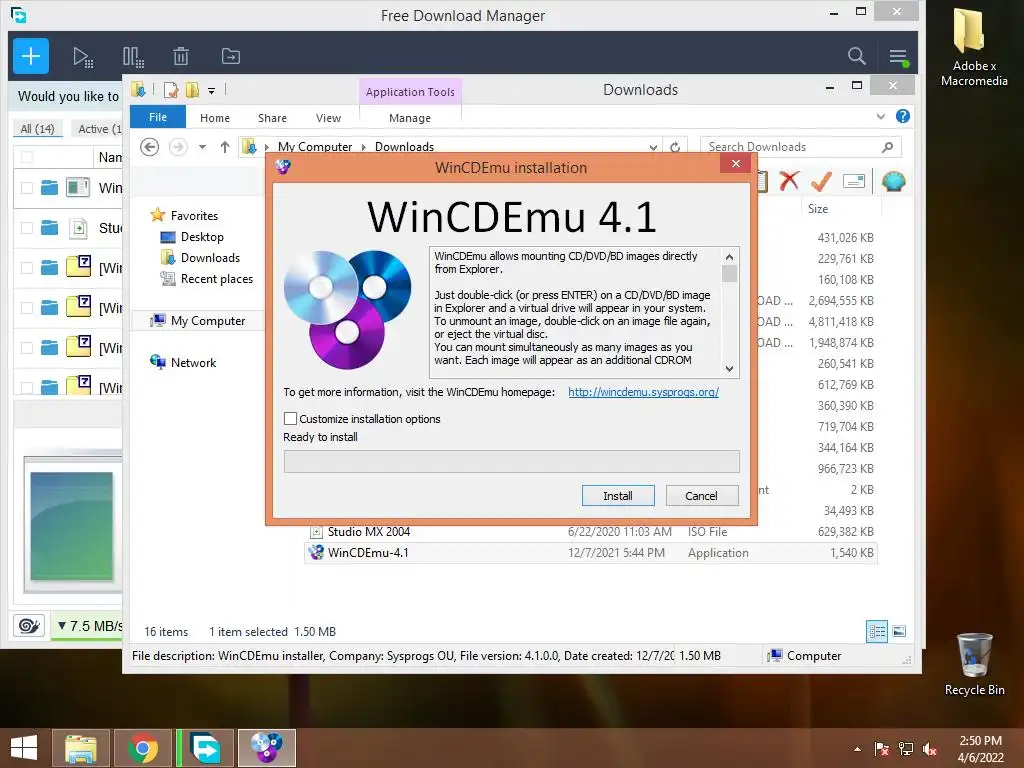1024x768 pixels.
Task: Select Downloads in Favorites sidebar
Action: click(210, 258)
